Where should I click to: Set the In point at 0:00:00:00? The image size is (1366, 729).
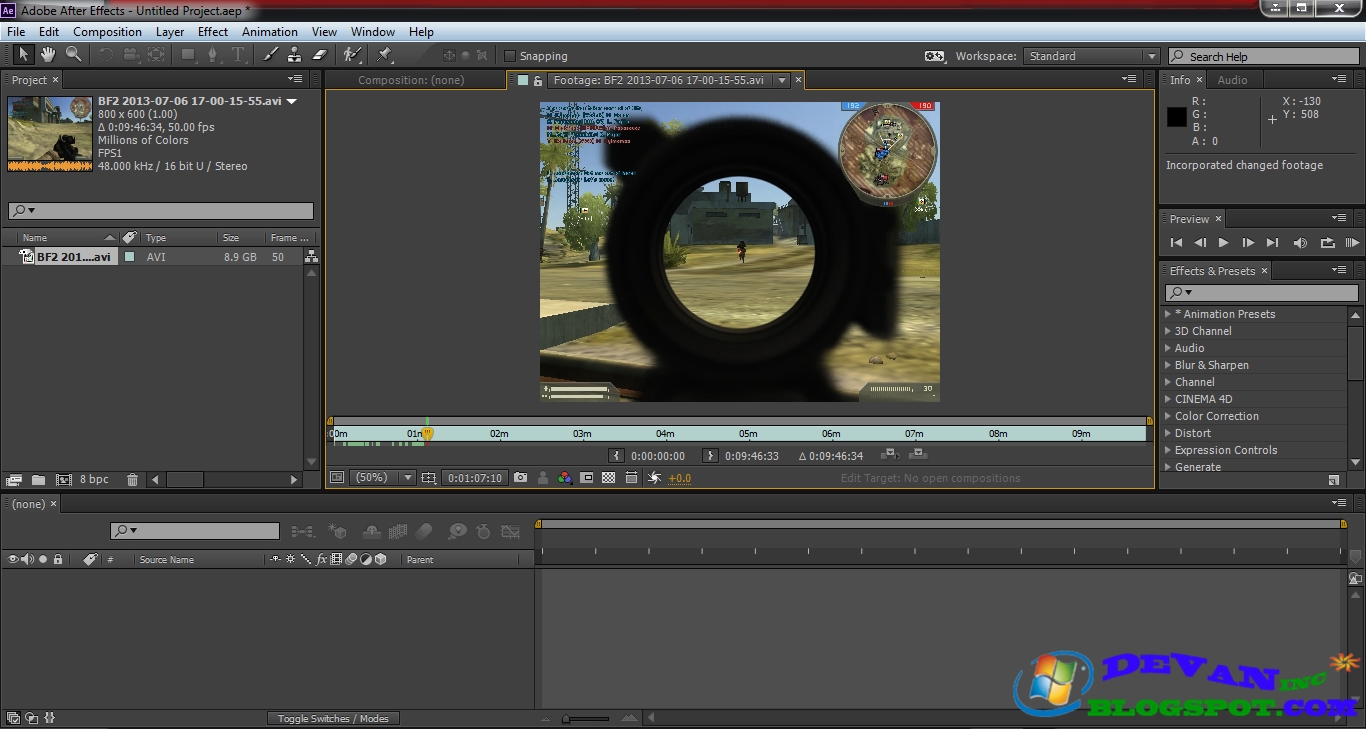tap(616, 456)
